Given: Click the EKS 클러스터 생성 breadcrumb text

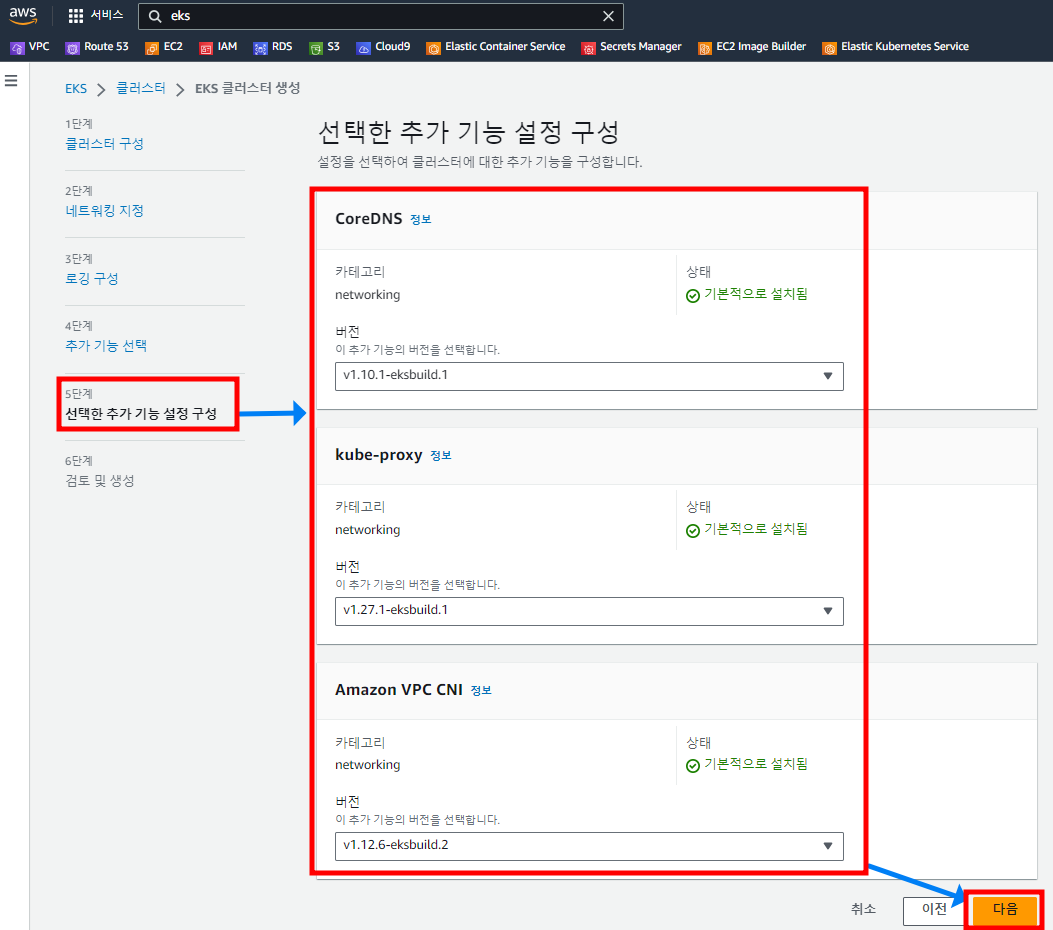Looking at the screenshot, I should (x=247, y=89).
